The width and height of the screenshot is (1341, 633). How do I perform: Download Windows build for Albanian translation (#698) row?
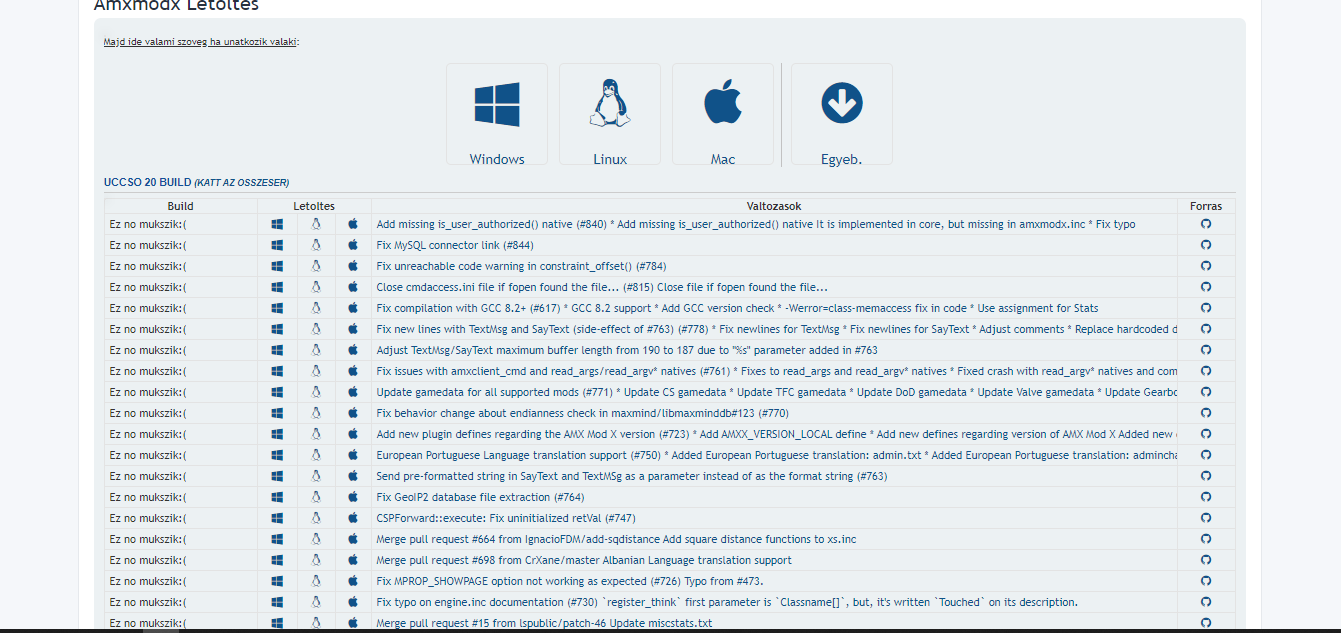(x=277, y=560)
